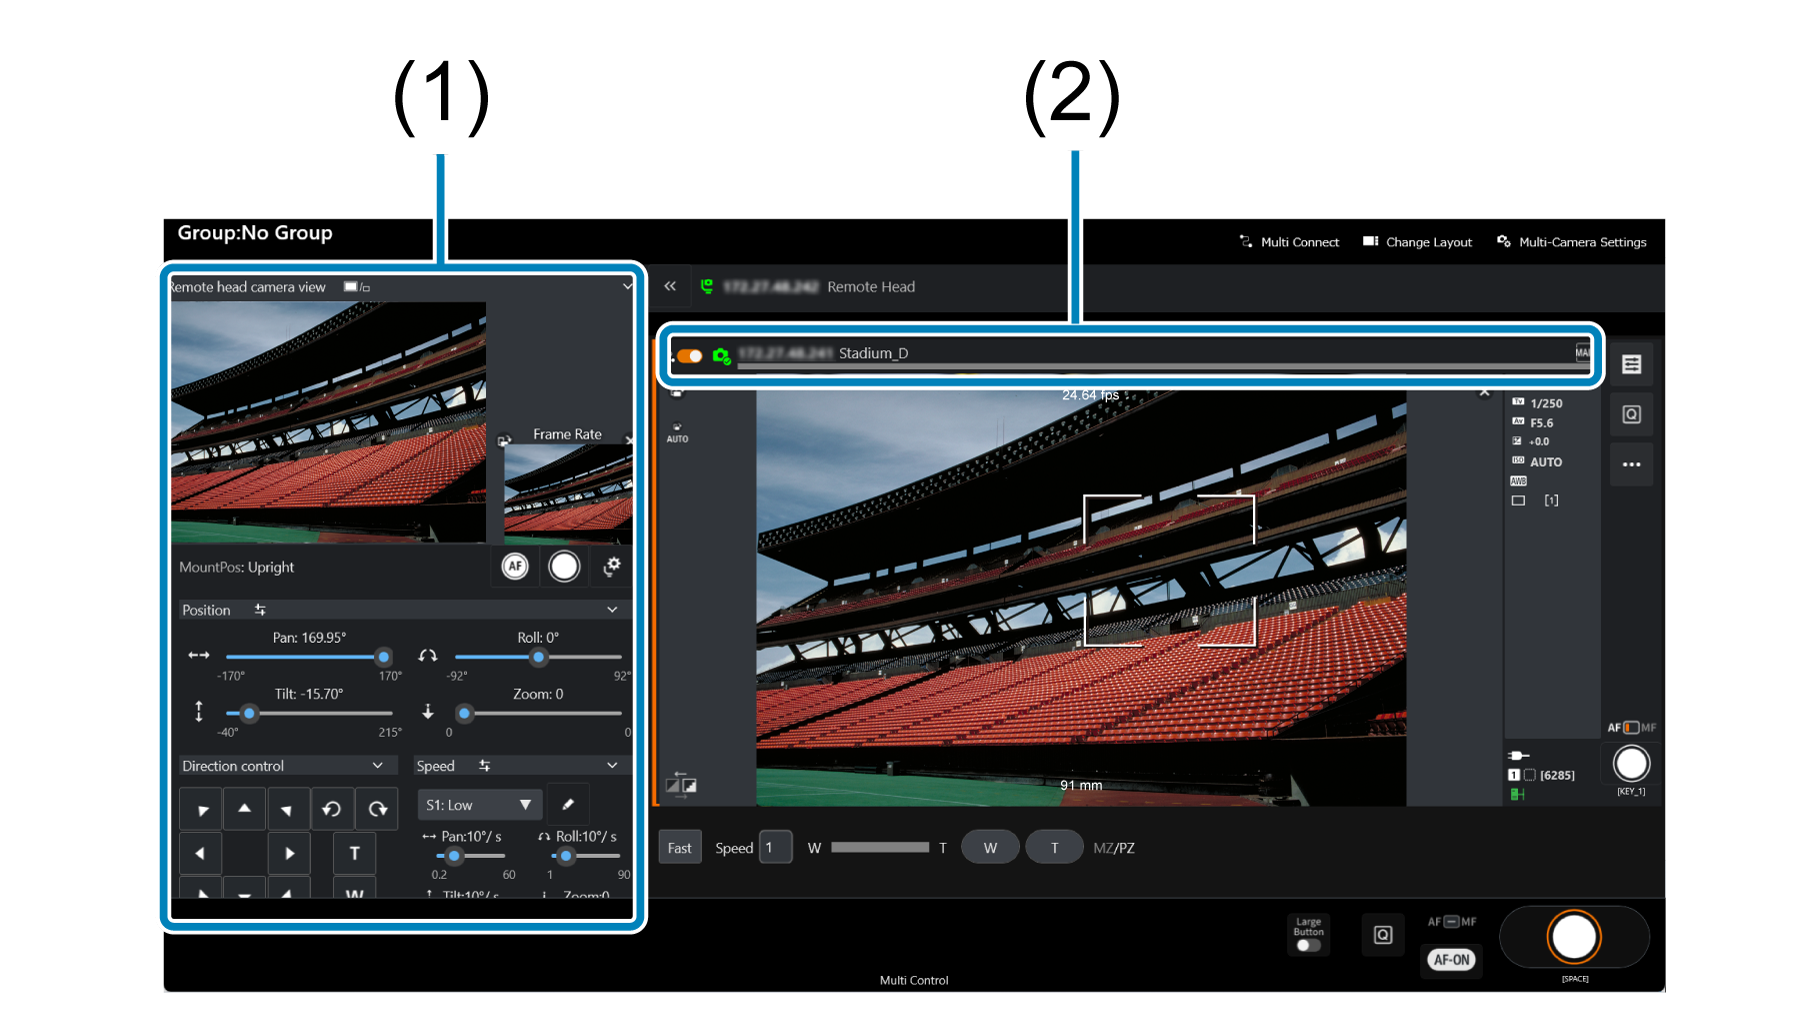Click the T zoom tele button
The image size is (1800, 1029).
(x=1054, y=847)
